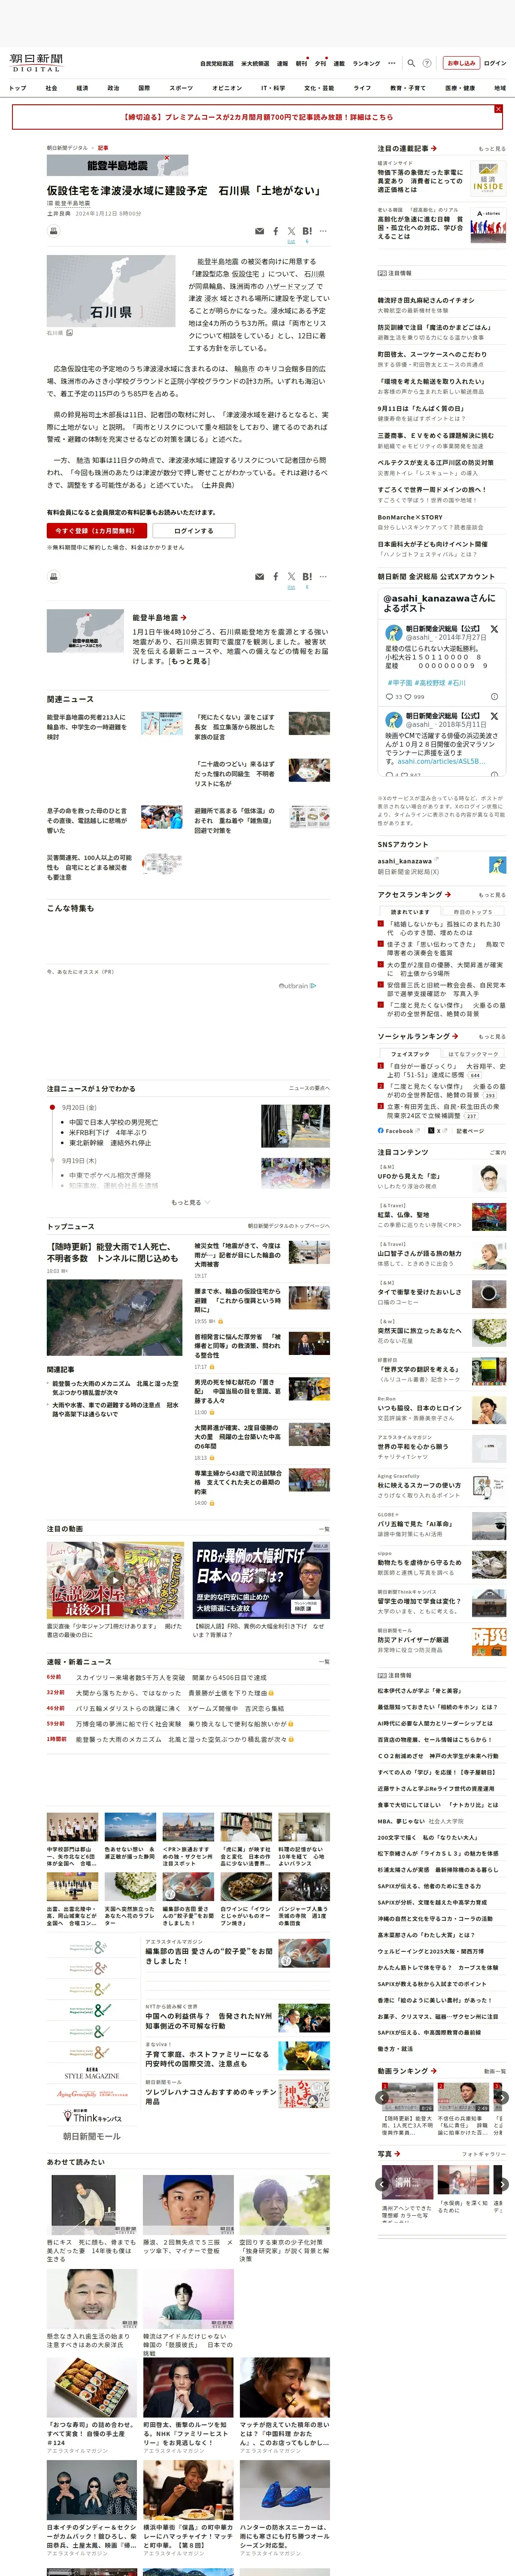Viewport: 515px width, 2576px height.
Task: Go to next video in 動画ランキング carousel
Action: [502, 2098]
